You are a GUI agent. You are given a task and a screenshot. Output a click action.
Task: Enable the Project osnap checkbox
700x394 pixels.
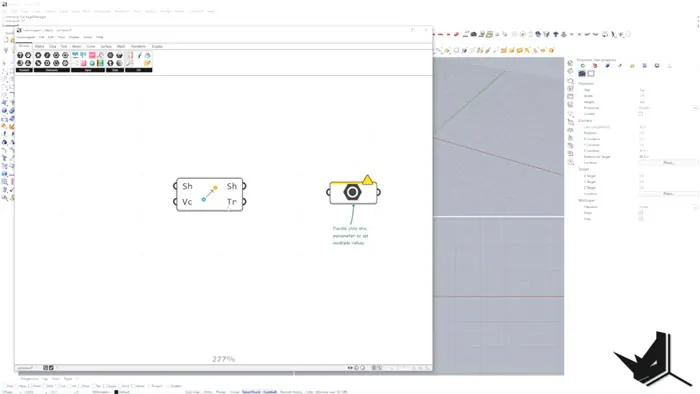click(x=148, y=386)
